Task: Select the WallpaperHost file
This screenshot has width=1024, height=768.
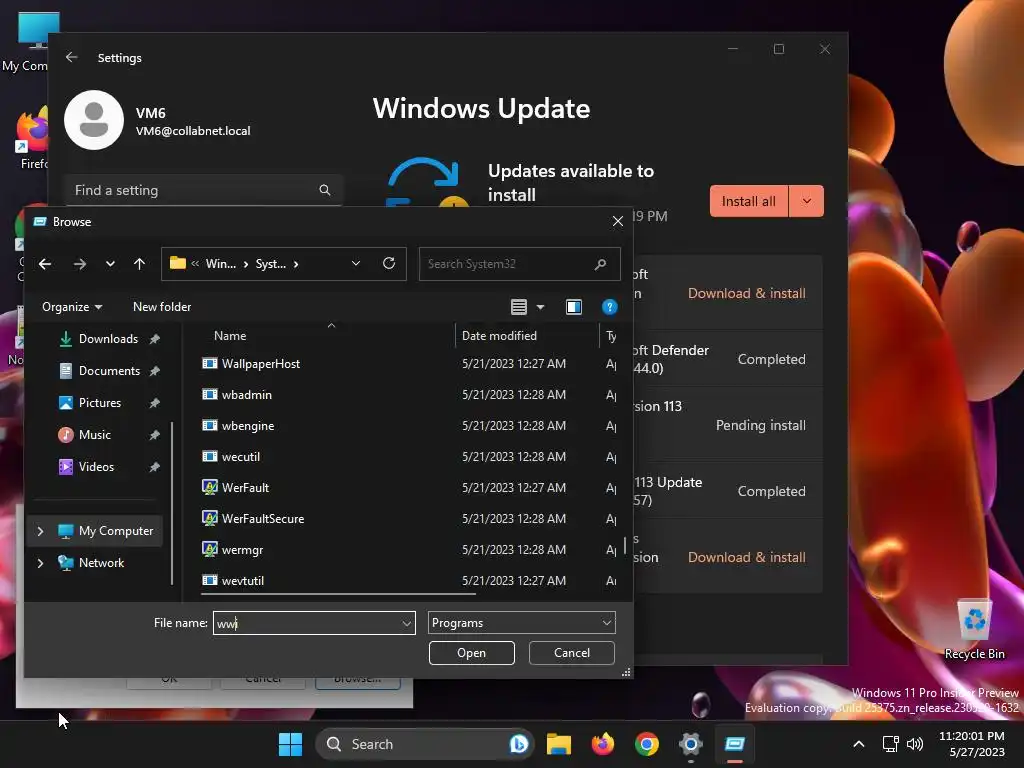Action: (x=261, y=364)
